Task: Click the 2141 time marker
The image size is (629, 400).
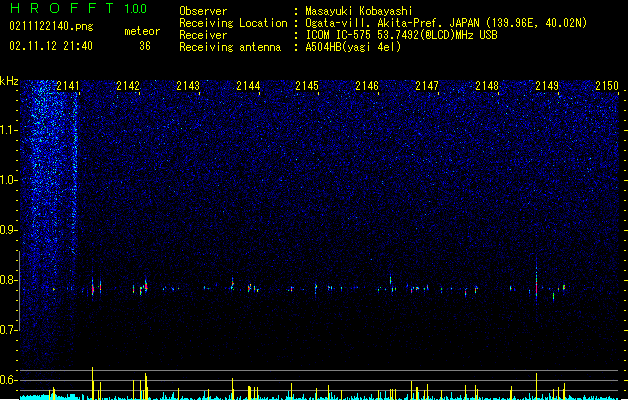Action: [x=68, y=86]
